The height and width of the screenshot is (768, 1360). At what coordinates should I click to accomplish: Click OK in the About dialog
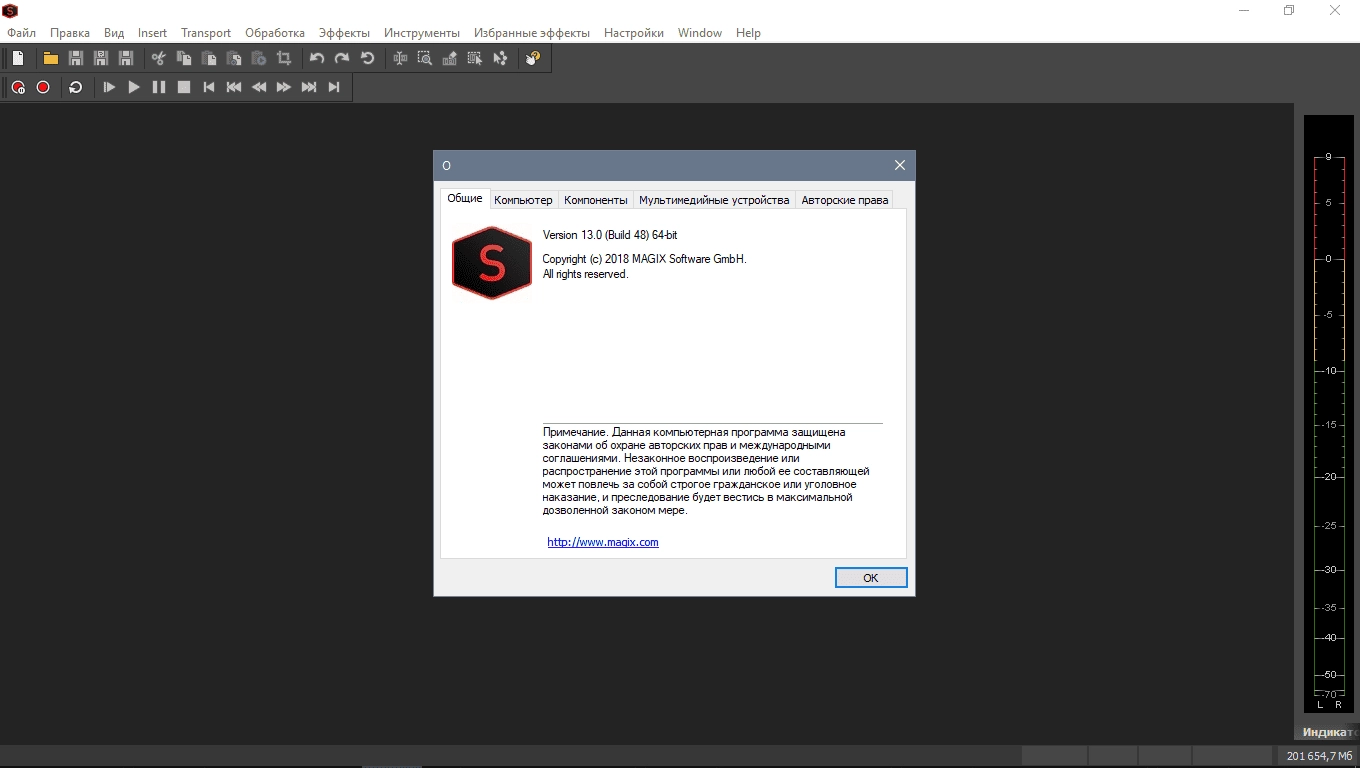[871, 578]
